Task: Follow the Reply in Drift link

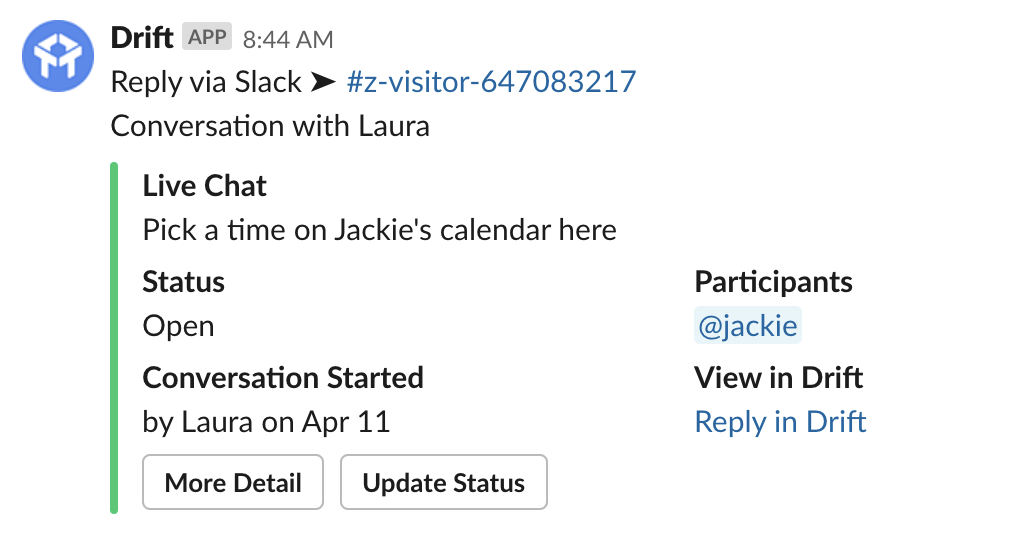Action: (780, 422)
